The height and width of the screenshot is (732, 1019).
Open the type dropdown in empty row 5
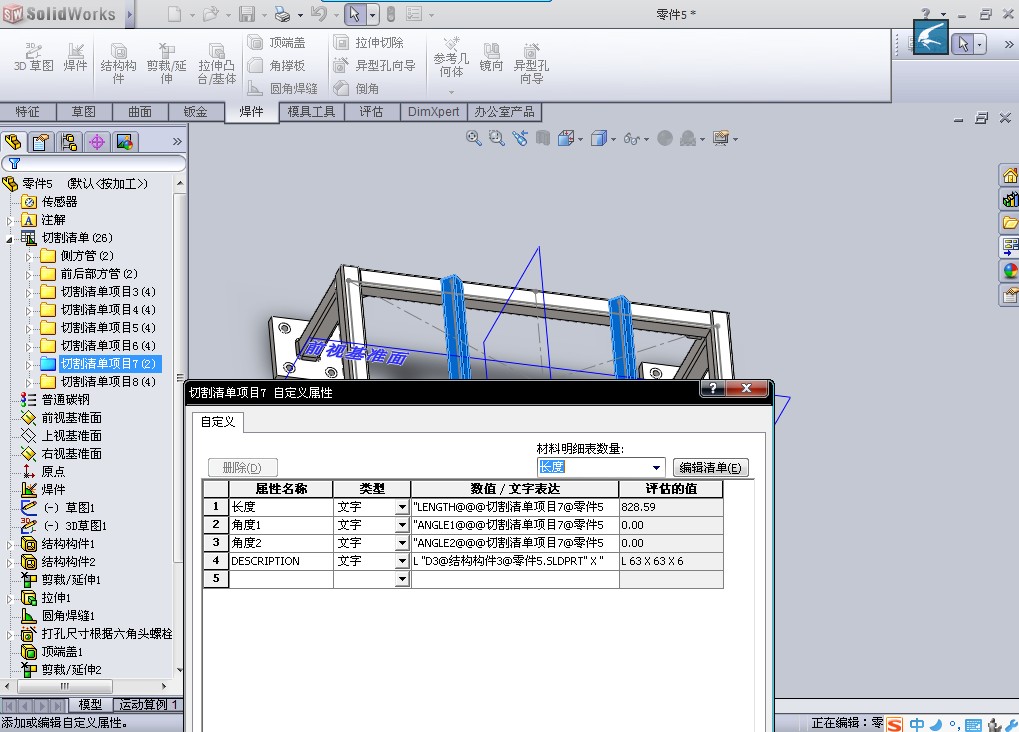click(x=402, y=579)
